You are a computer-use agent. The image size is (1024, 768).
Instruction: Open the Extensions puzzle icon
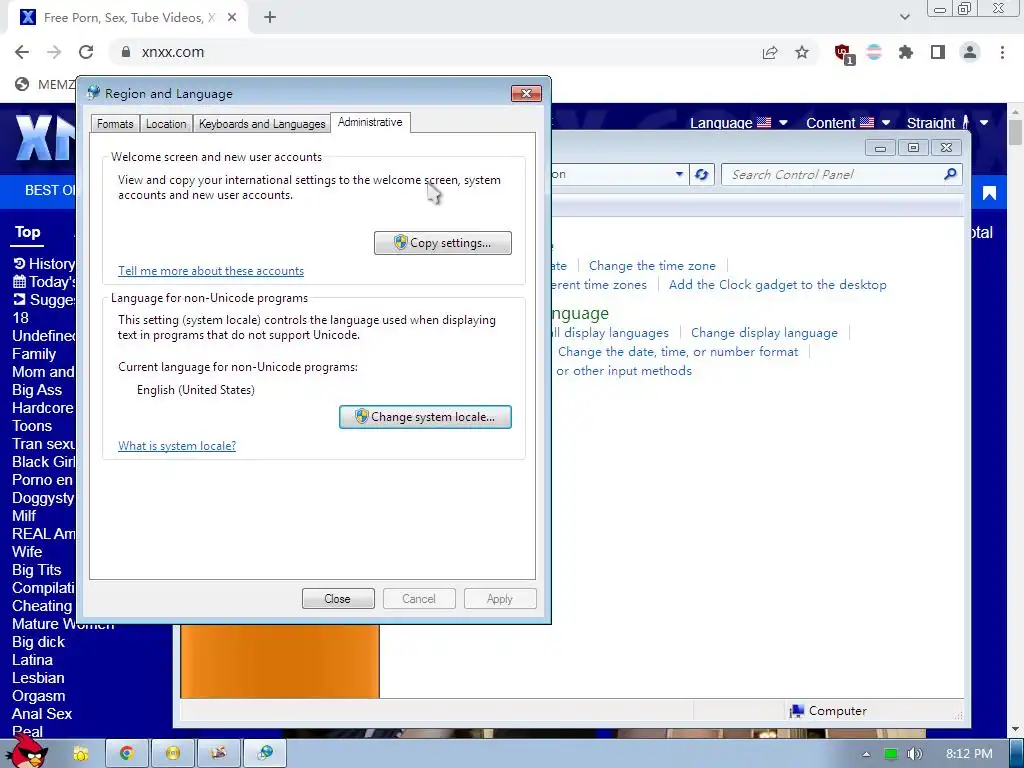(x=906, y=52)
